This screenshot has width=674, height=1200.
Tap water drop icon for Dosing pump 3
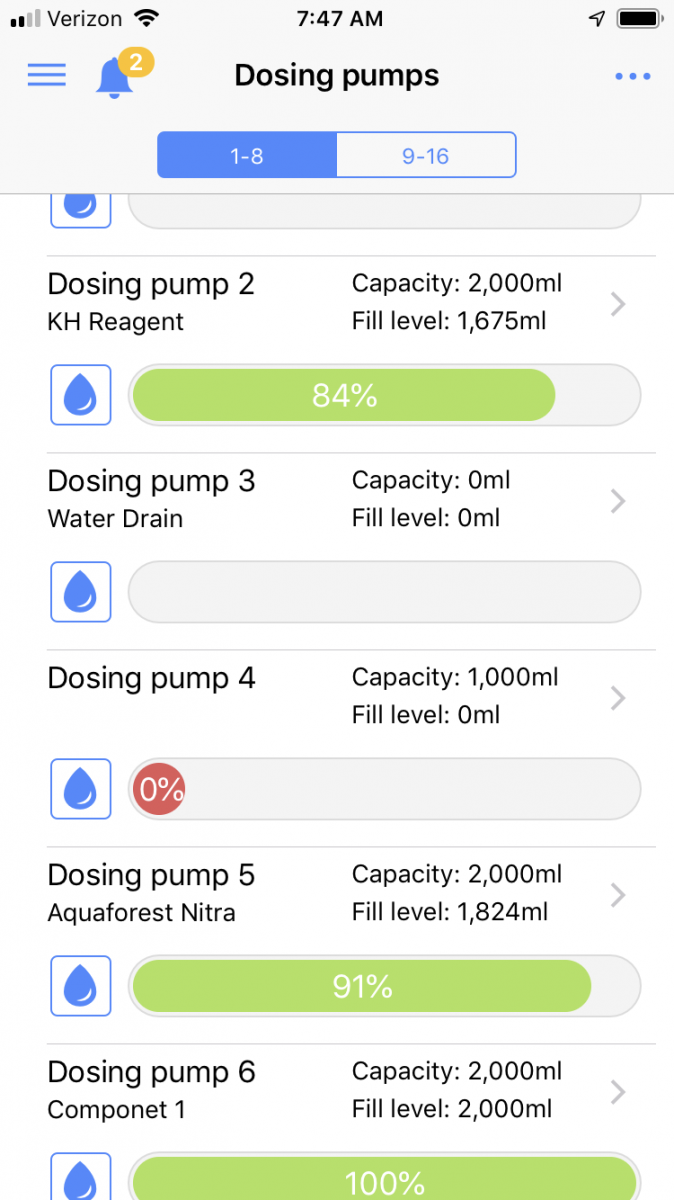[x=80, y=592]
